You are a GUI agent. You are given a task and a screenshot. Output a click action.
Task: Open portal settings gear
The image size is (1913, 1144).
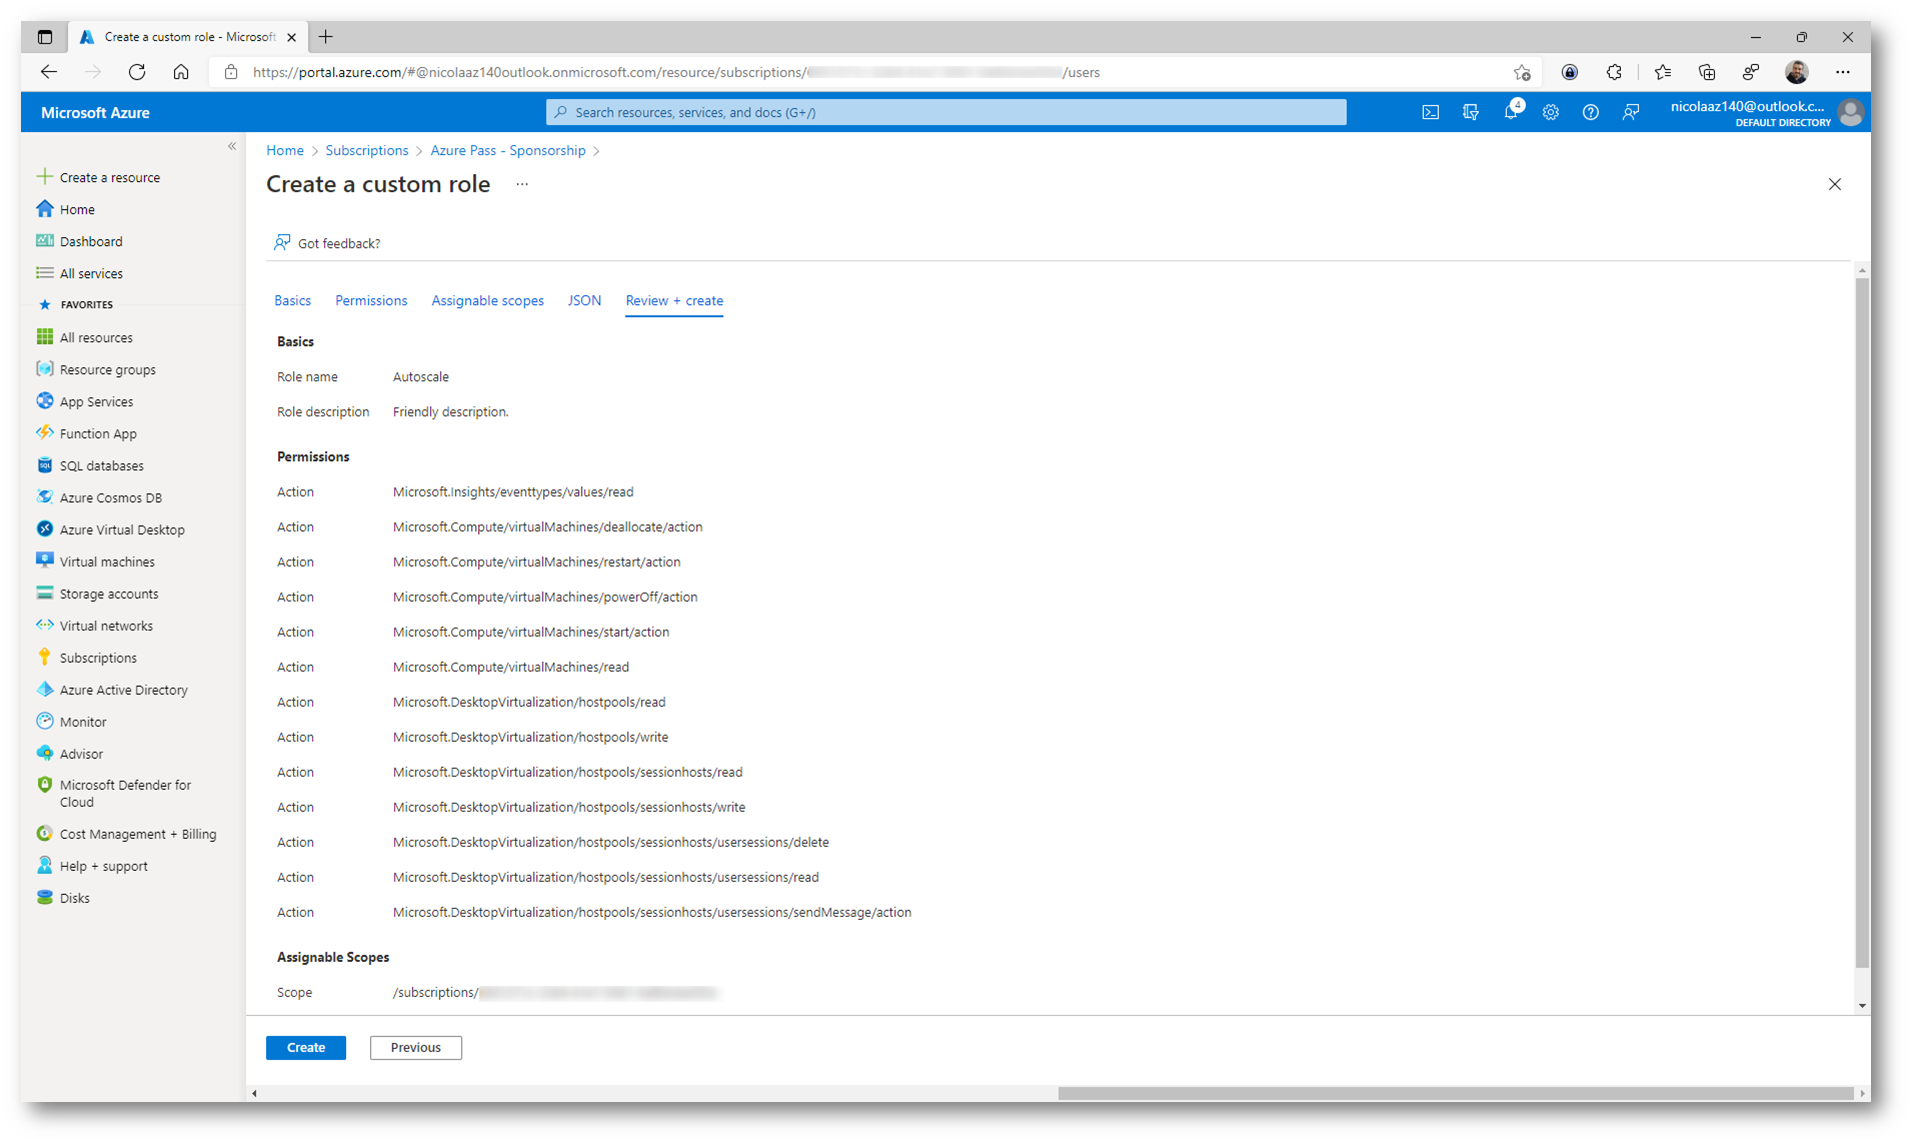(1550, 112)
